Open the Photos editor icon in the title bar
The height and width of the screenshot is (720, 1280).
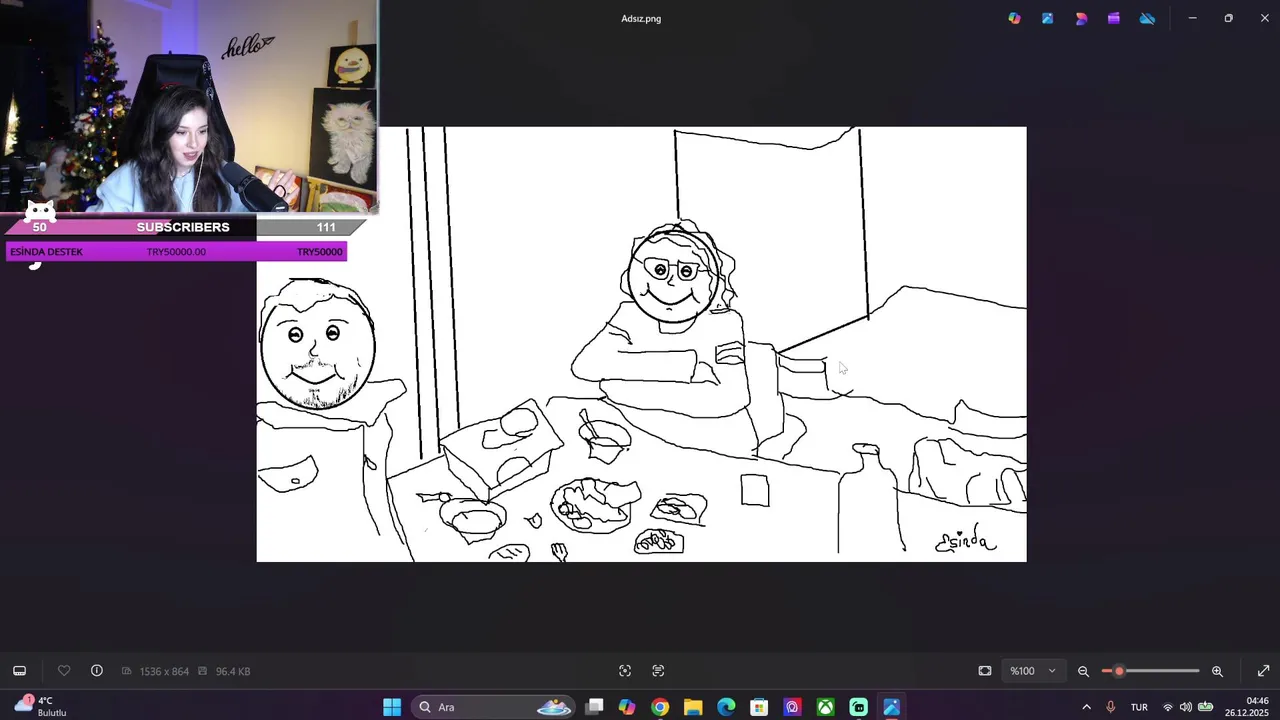point(1047,18)
